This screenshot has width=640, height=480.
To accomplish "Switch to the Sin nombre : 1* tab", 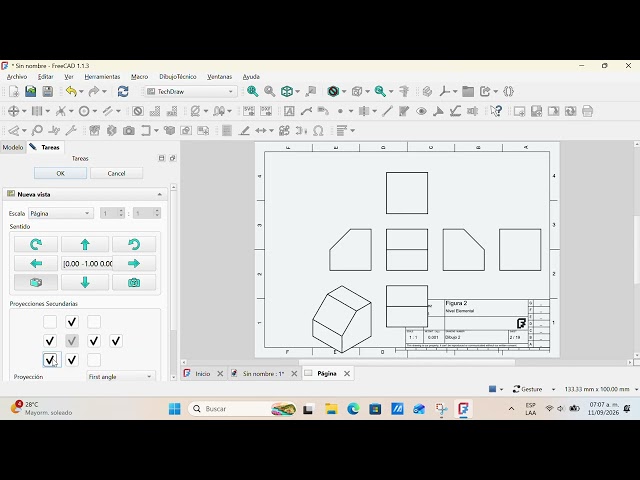I will pyautogui.click(x=263, y=373).
